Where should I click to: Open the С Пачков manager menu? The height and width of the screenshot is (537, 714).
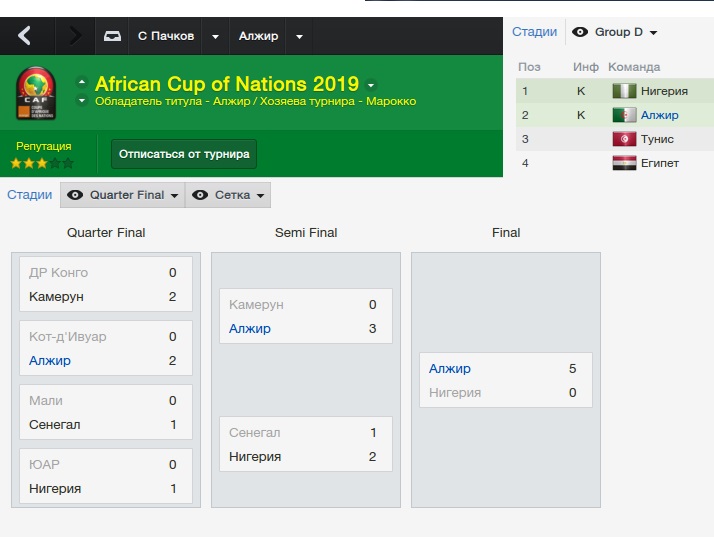tap(165, 37)
